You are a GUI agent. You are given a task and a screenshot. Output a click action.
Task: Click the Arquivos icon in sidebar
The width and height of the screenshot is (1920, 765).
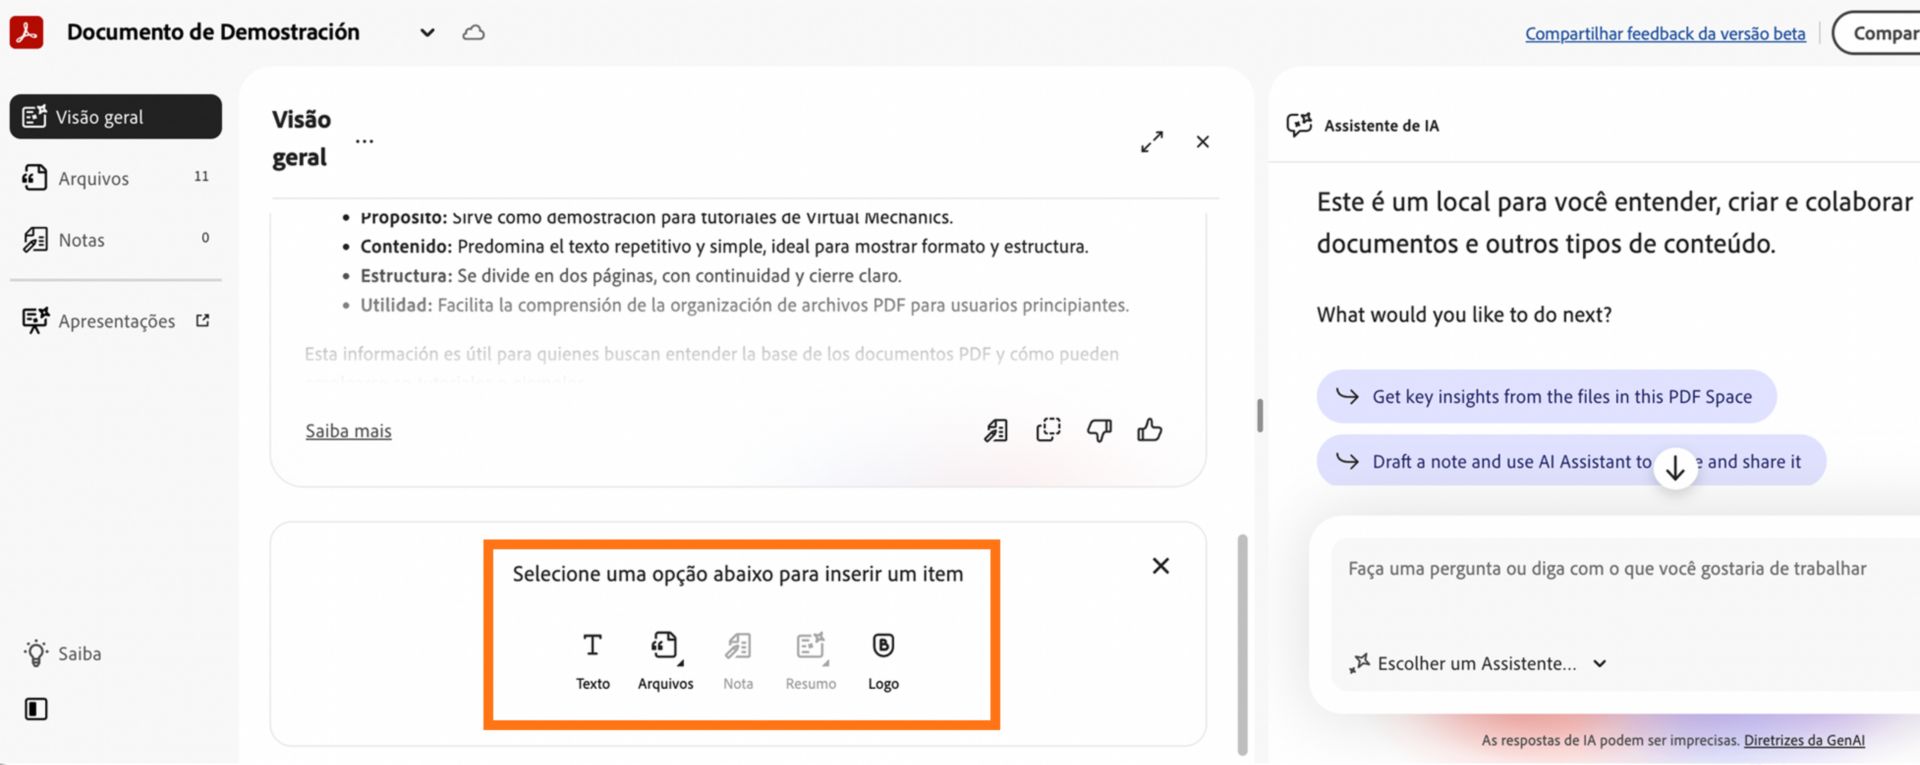click(35, 178)
